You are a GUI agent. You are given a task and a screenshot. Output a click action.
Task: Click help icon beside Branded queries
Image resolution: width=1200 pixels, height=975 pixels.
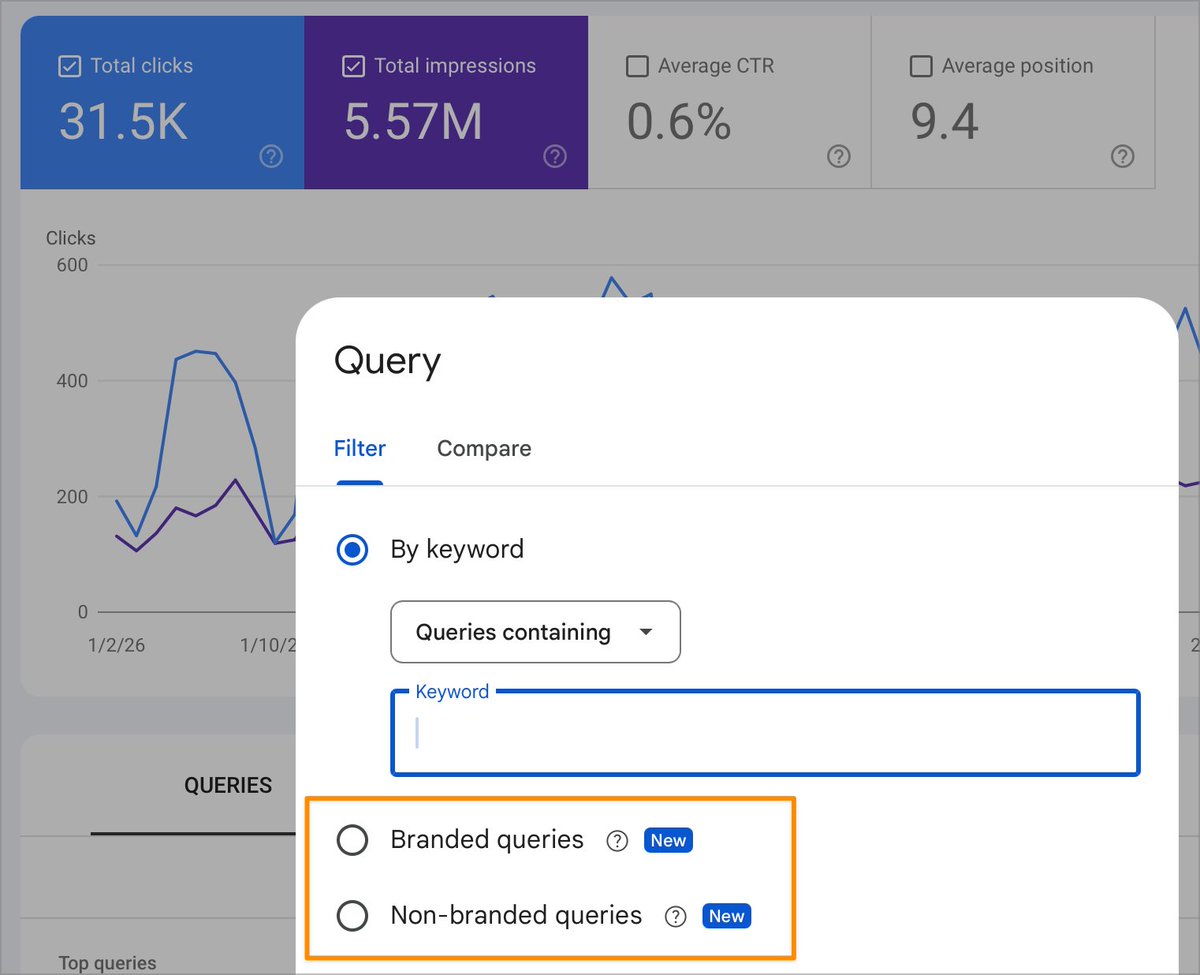point(618,841)
